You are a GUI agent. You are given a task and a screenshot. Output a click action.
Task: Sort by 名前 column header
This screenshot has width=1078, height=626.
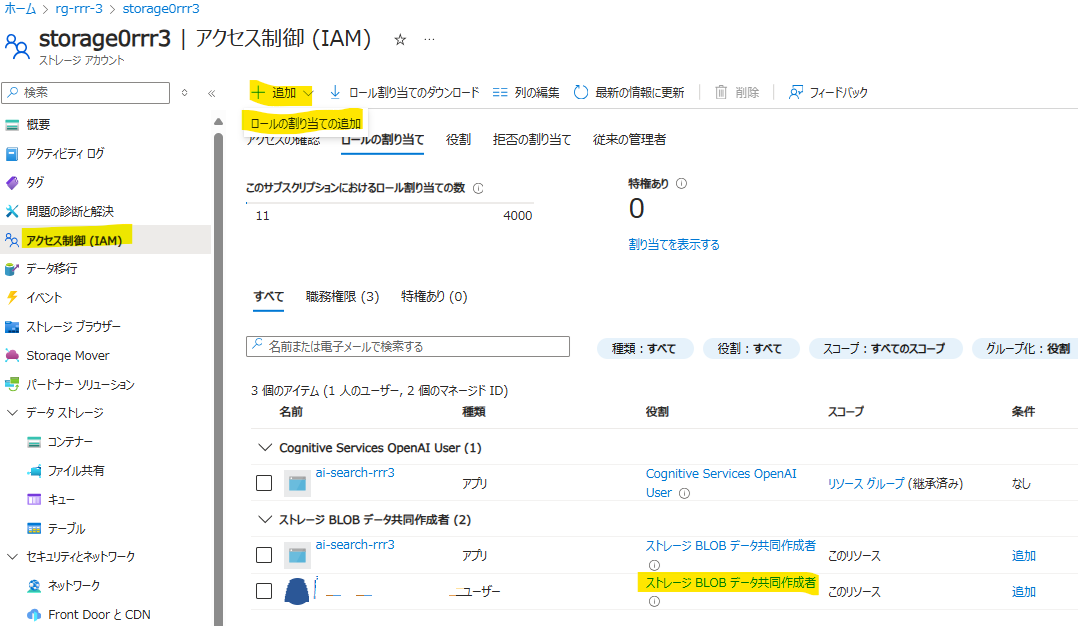point(291,412)
